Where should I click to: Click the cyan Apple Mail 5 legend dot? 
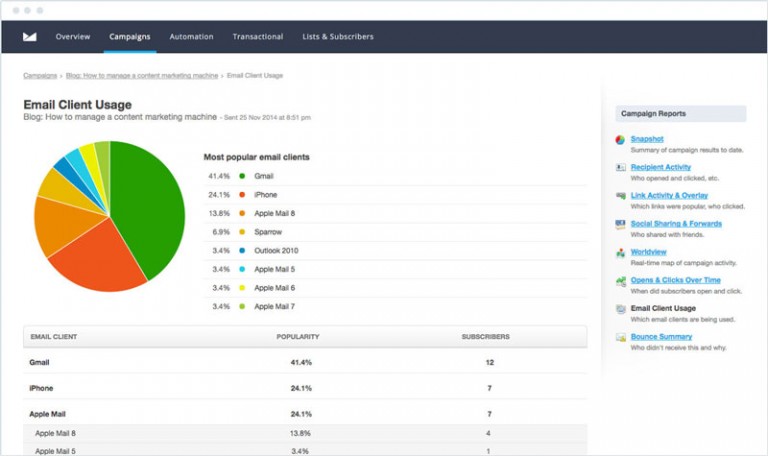coord(242,269)
